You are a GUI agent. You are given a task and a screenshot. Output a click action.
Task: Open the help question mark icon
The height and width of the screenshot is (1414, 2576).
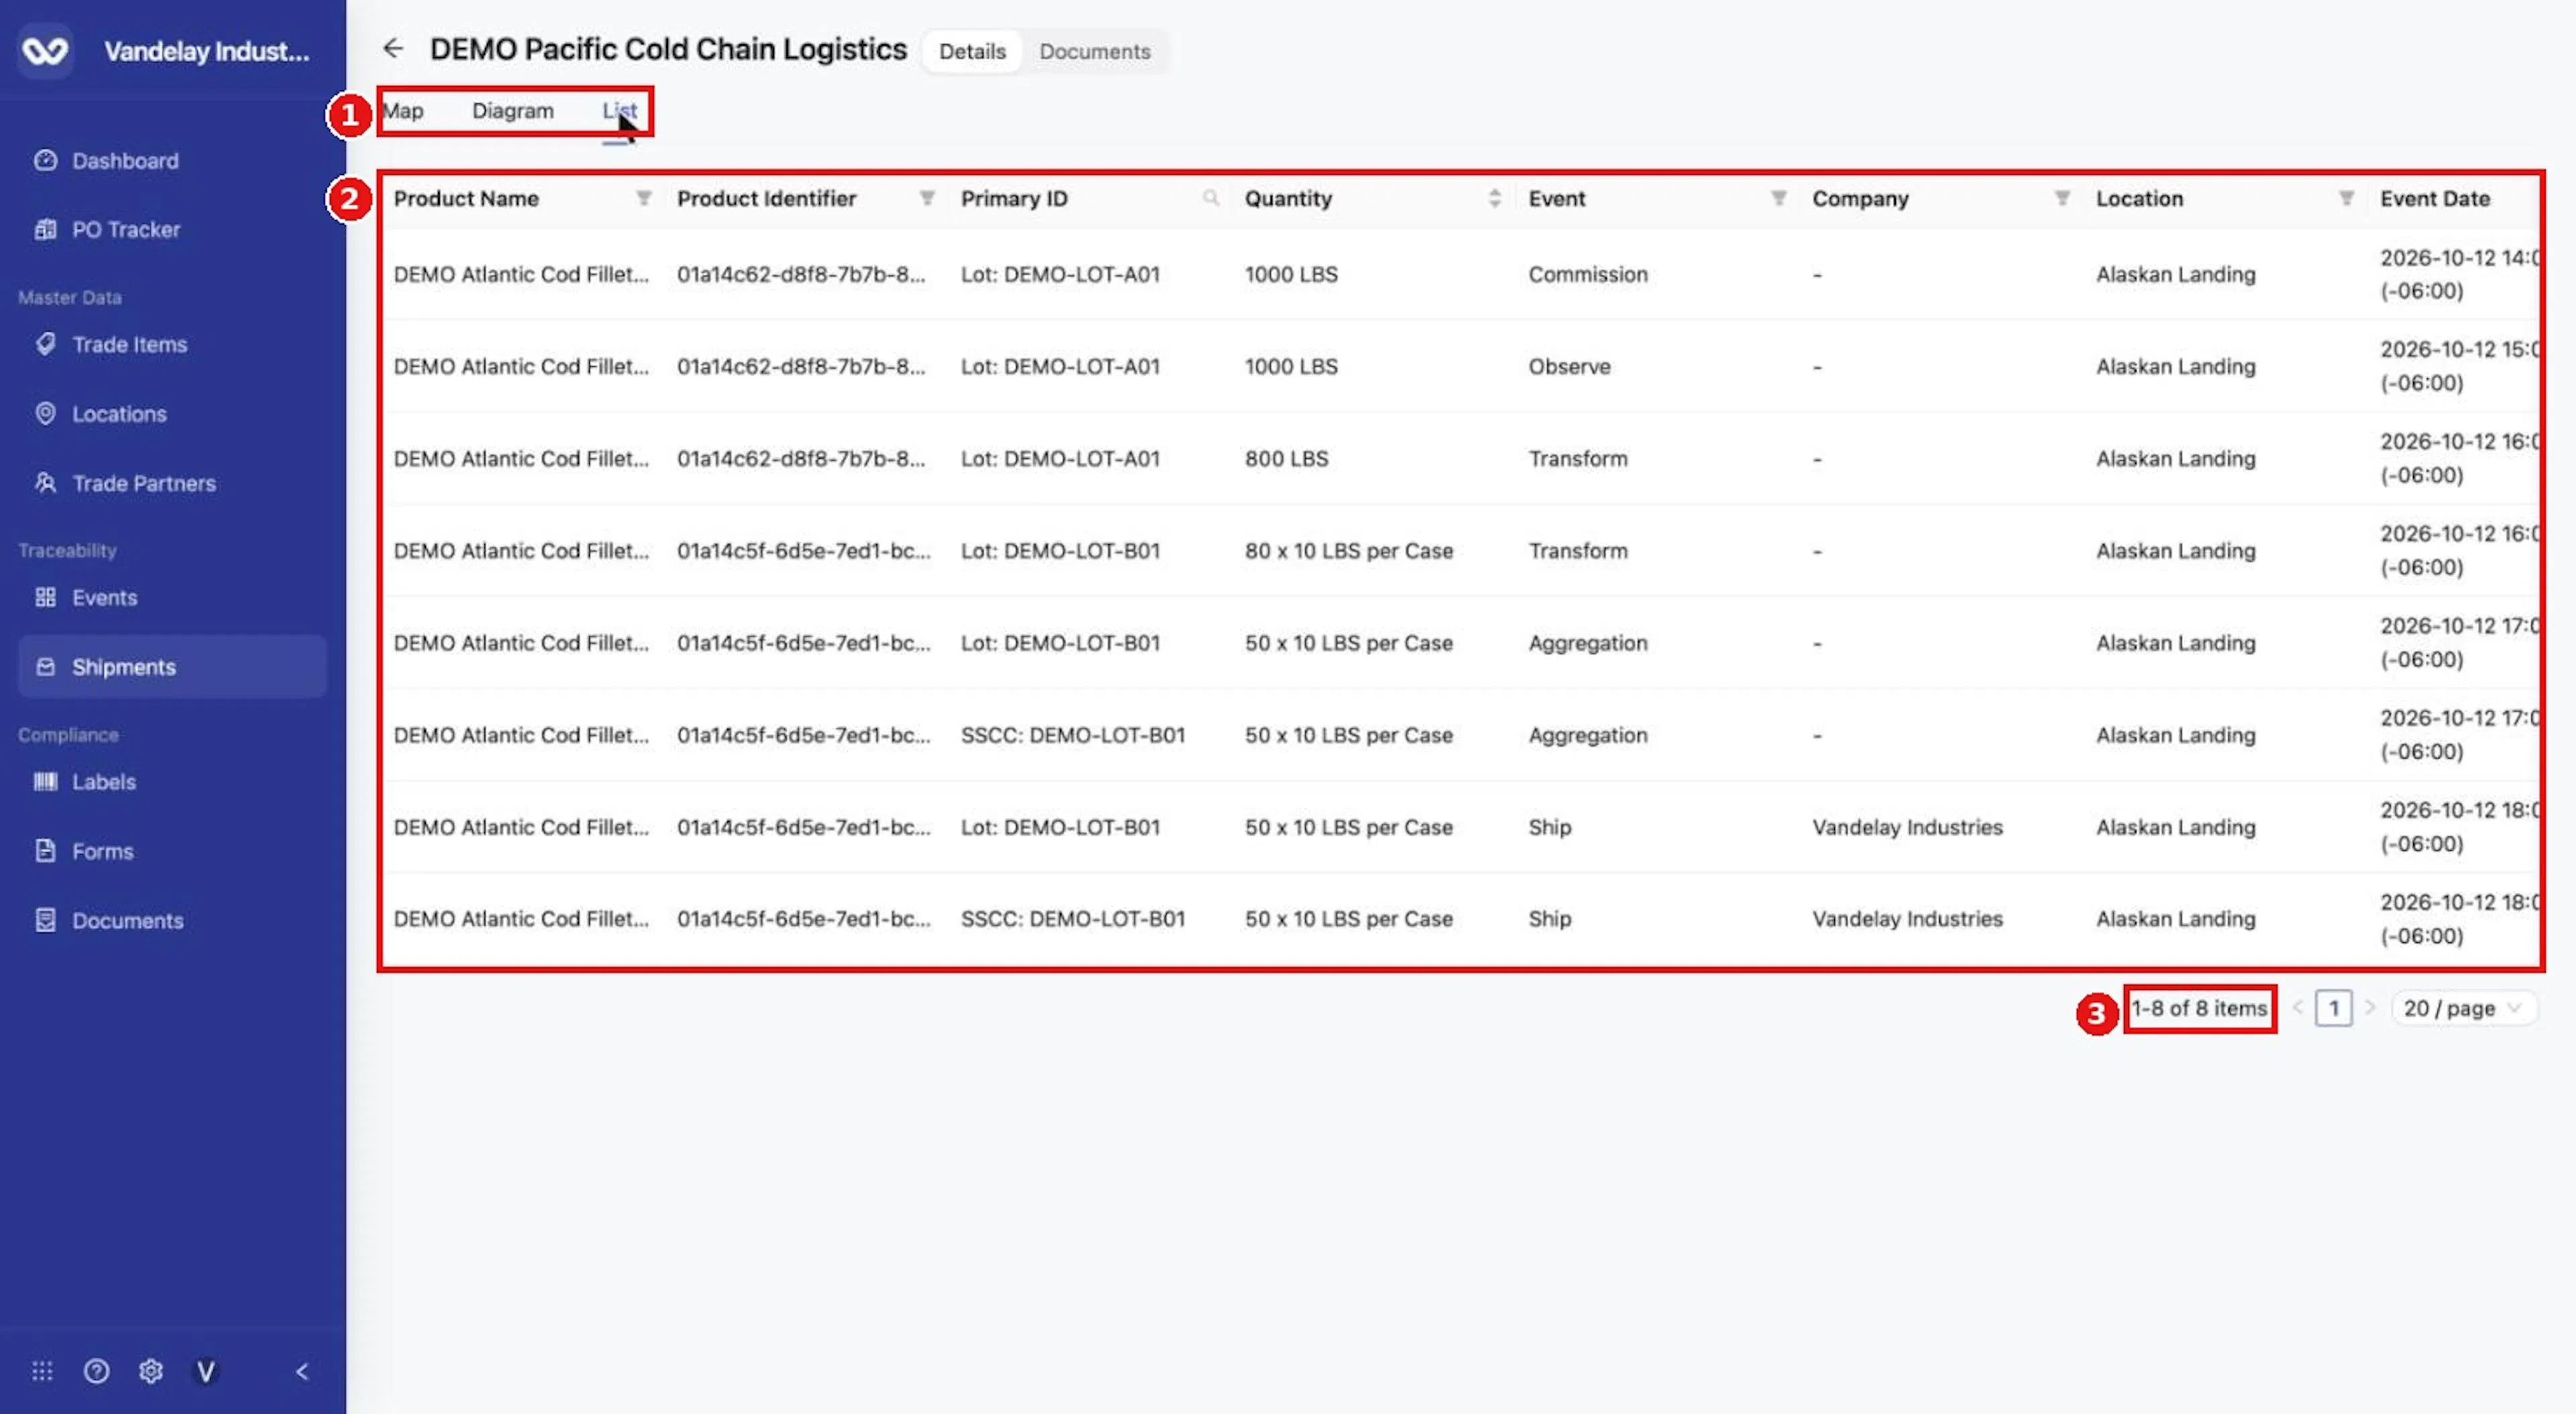(96, 1371)
